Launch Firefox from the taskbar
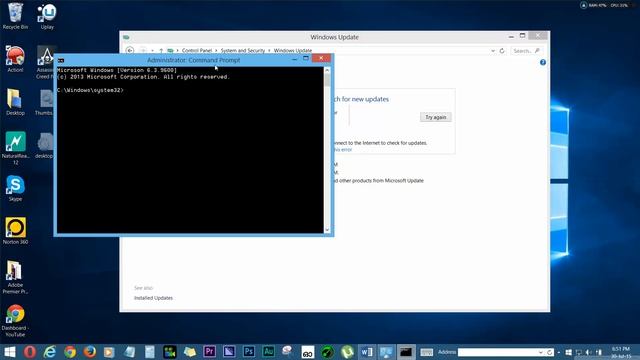This screenshot has width=640, height=360. 89,352
